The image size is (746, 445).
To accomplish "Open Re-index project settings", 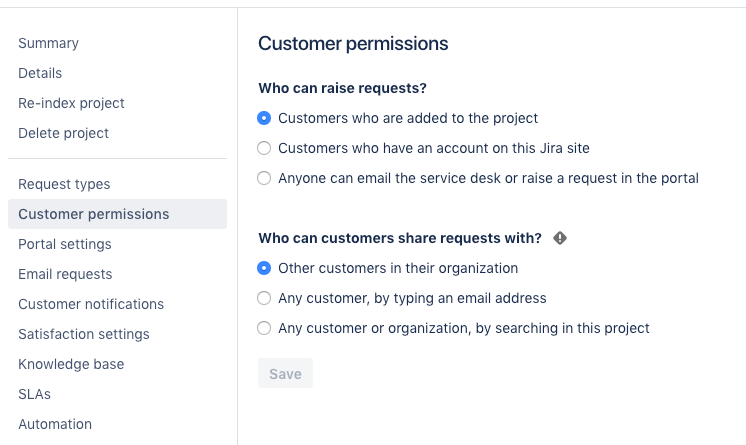I will tap(71, 103).
